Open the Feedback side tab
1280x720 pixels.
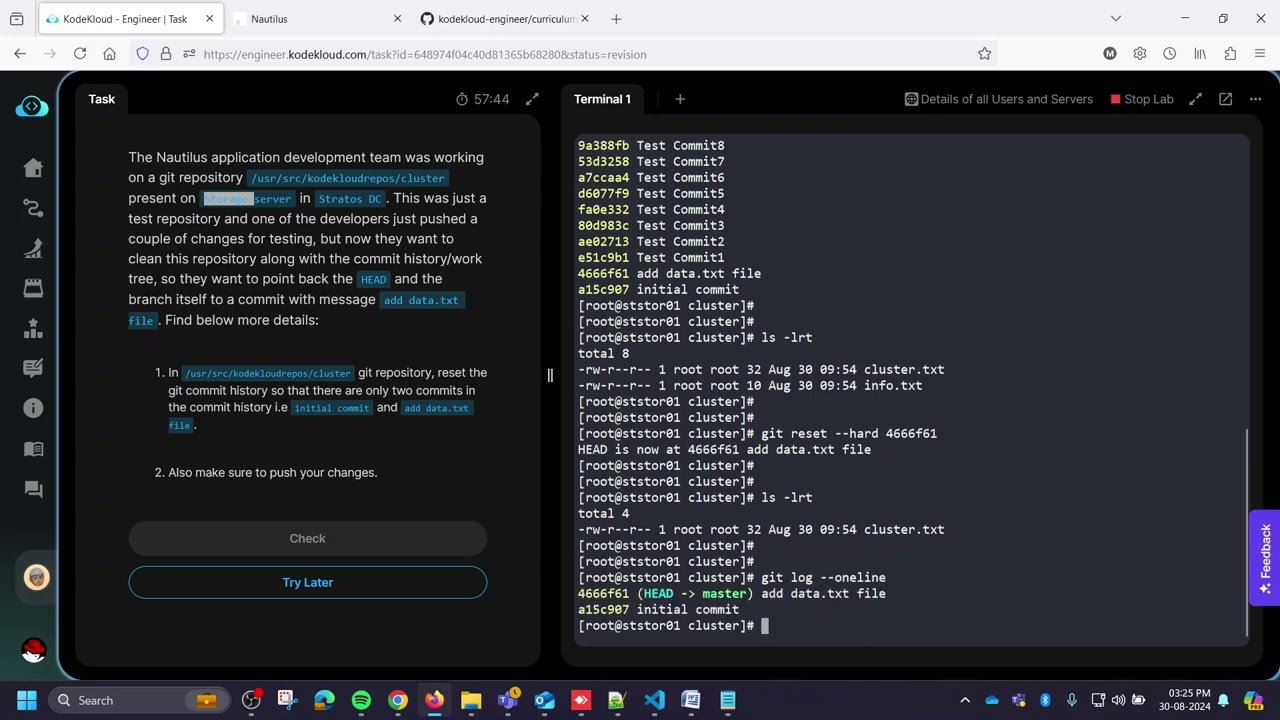[x=1265, y=558]
